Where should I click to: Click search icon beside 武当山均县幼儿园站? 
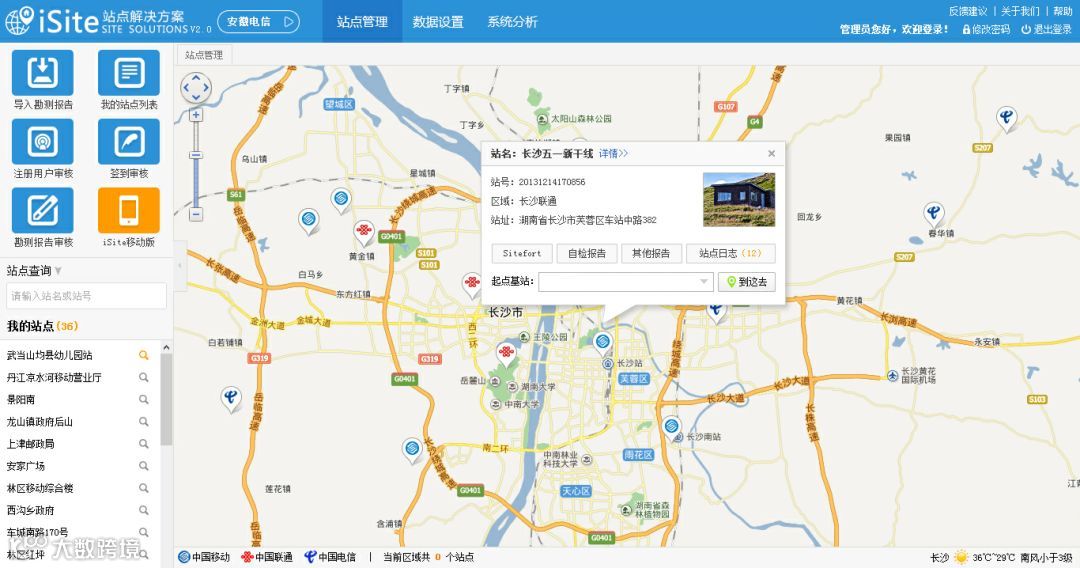[143, 355]
